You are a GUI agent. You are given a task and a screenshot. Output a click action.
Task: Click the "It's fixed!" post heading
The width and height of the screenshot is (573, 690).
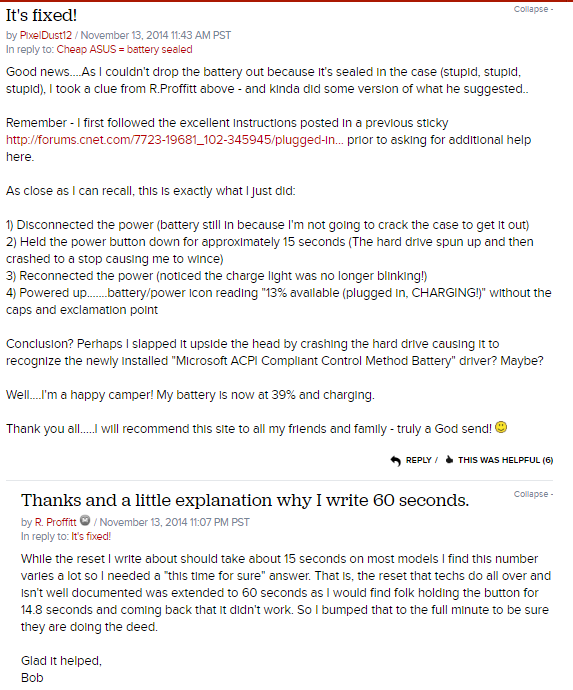point(41,15)
